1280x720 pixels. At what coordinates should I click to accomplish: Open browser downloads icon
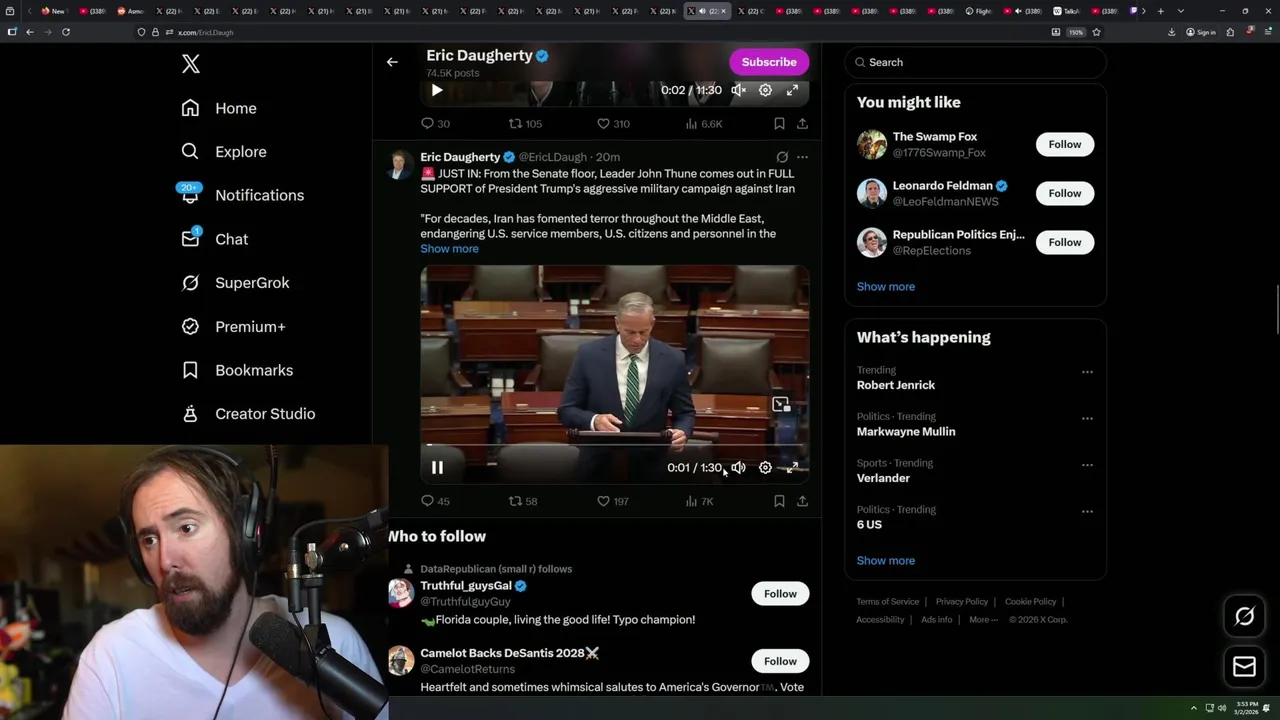(x=1171, y=32)
